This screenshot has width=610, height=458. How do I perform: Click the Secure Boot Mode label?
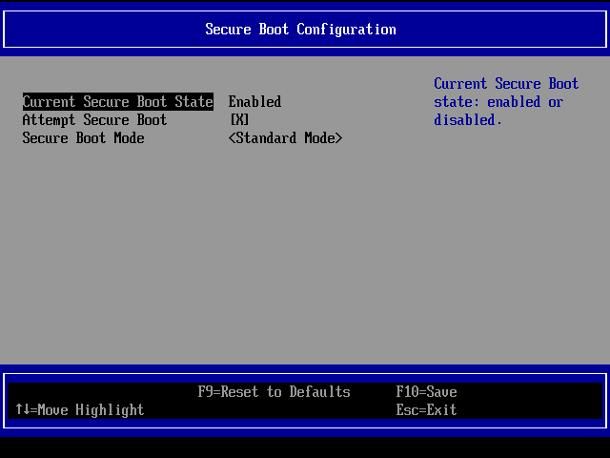(x=83, y=138)
